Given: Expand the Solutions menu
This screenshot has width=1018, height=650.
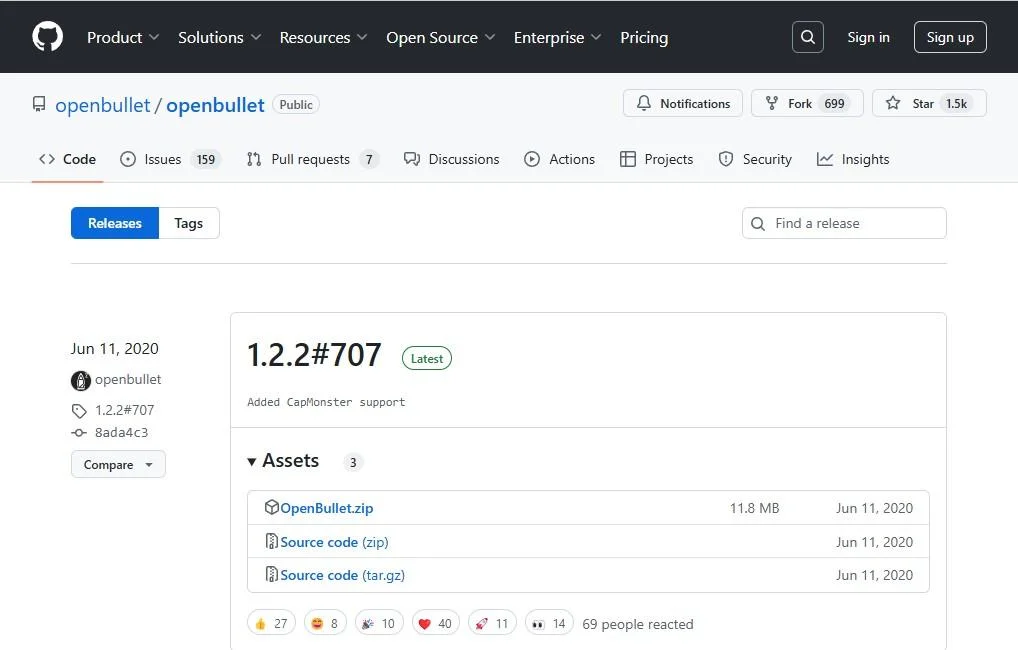Looking at the screenshot, I should pyautogui.click(x=219, y=38).
